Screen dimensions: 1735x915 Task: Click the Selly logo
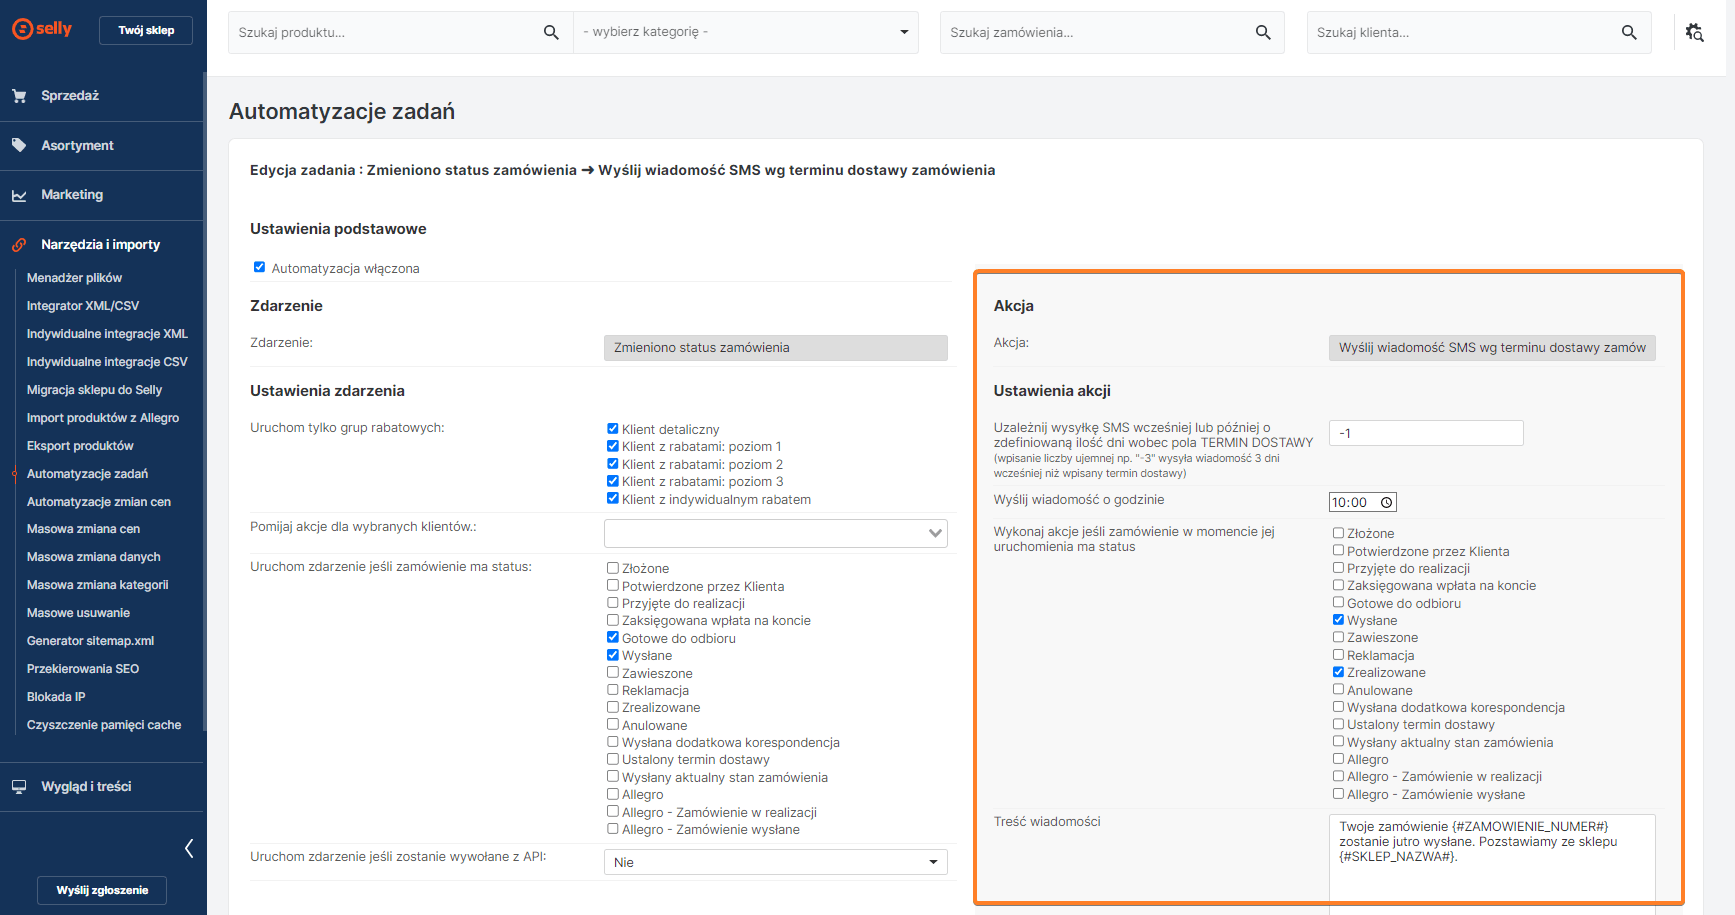coord(42,29)
